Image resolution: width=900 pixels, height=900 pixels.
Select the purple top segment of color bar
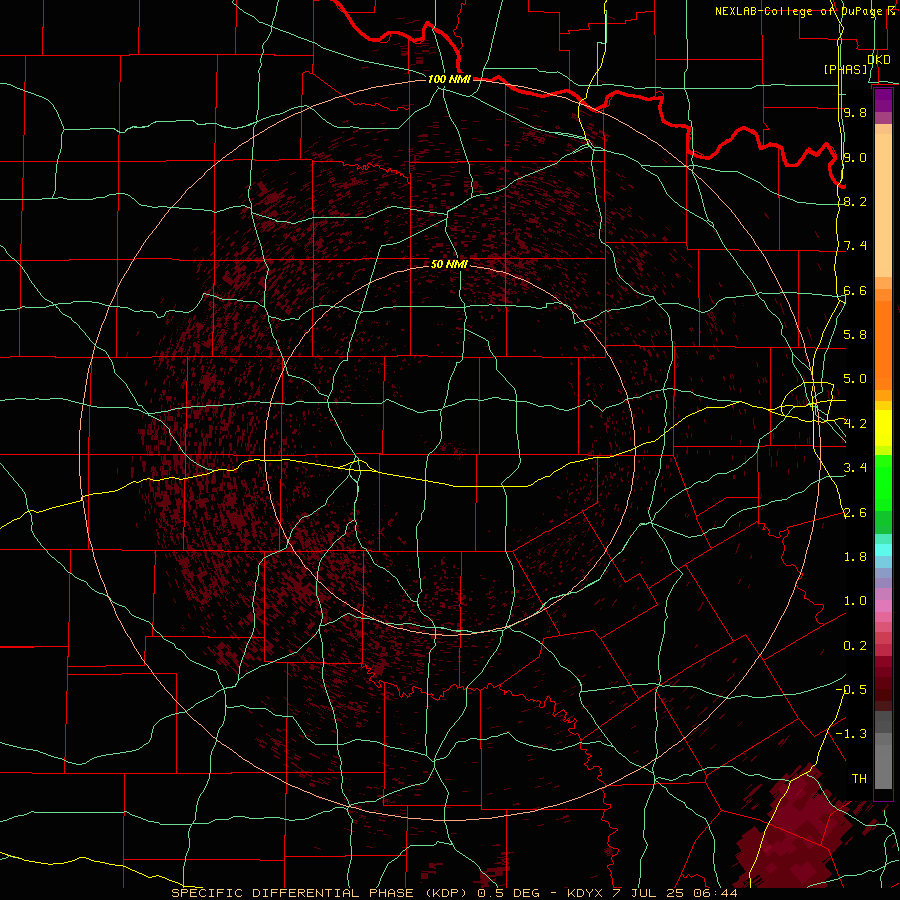(883, 100)
